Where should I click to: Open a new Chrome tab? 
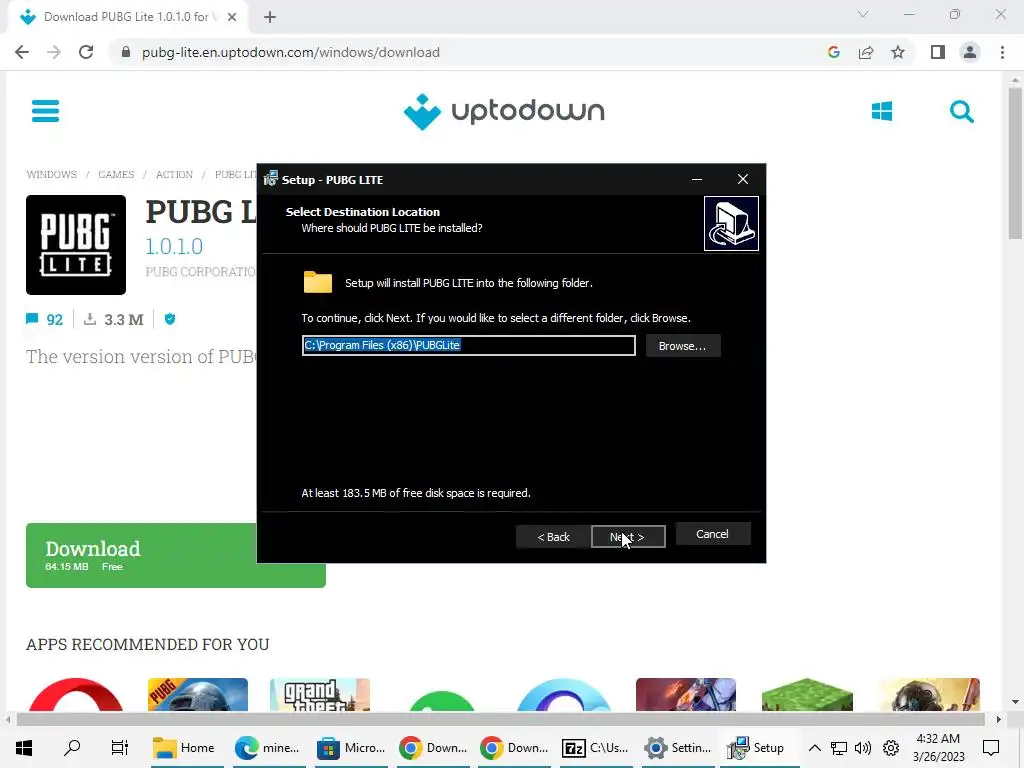(x=270, y=17)
